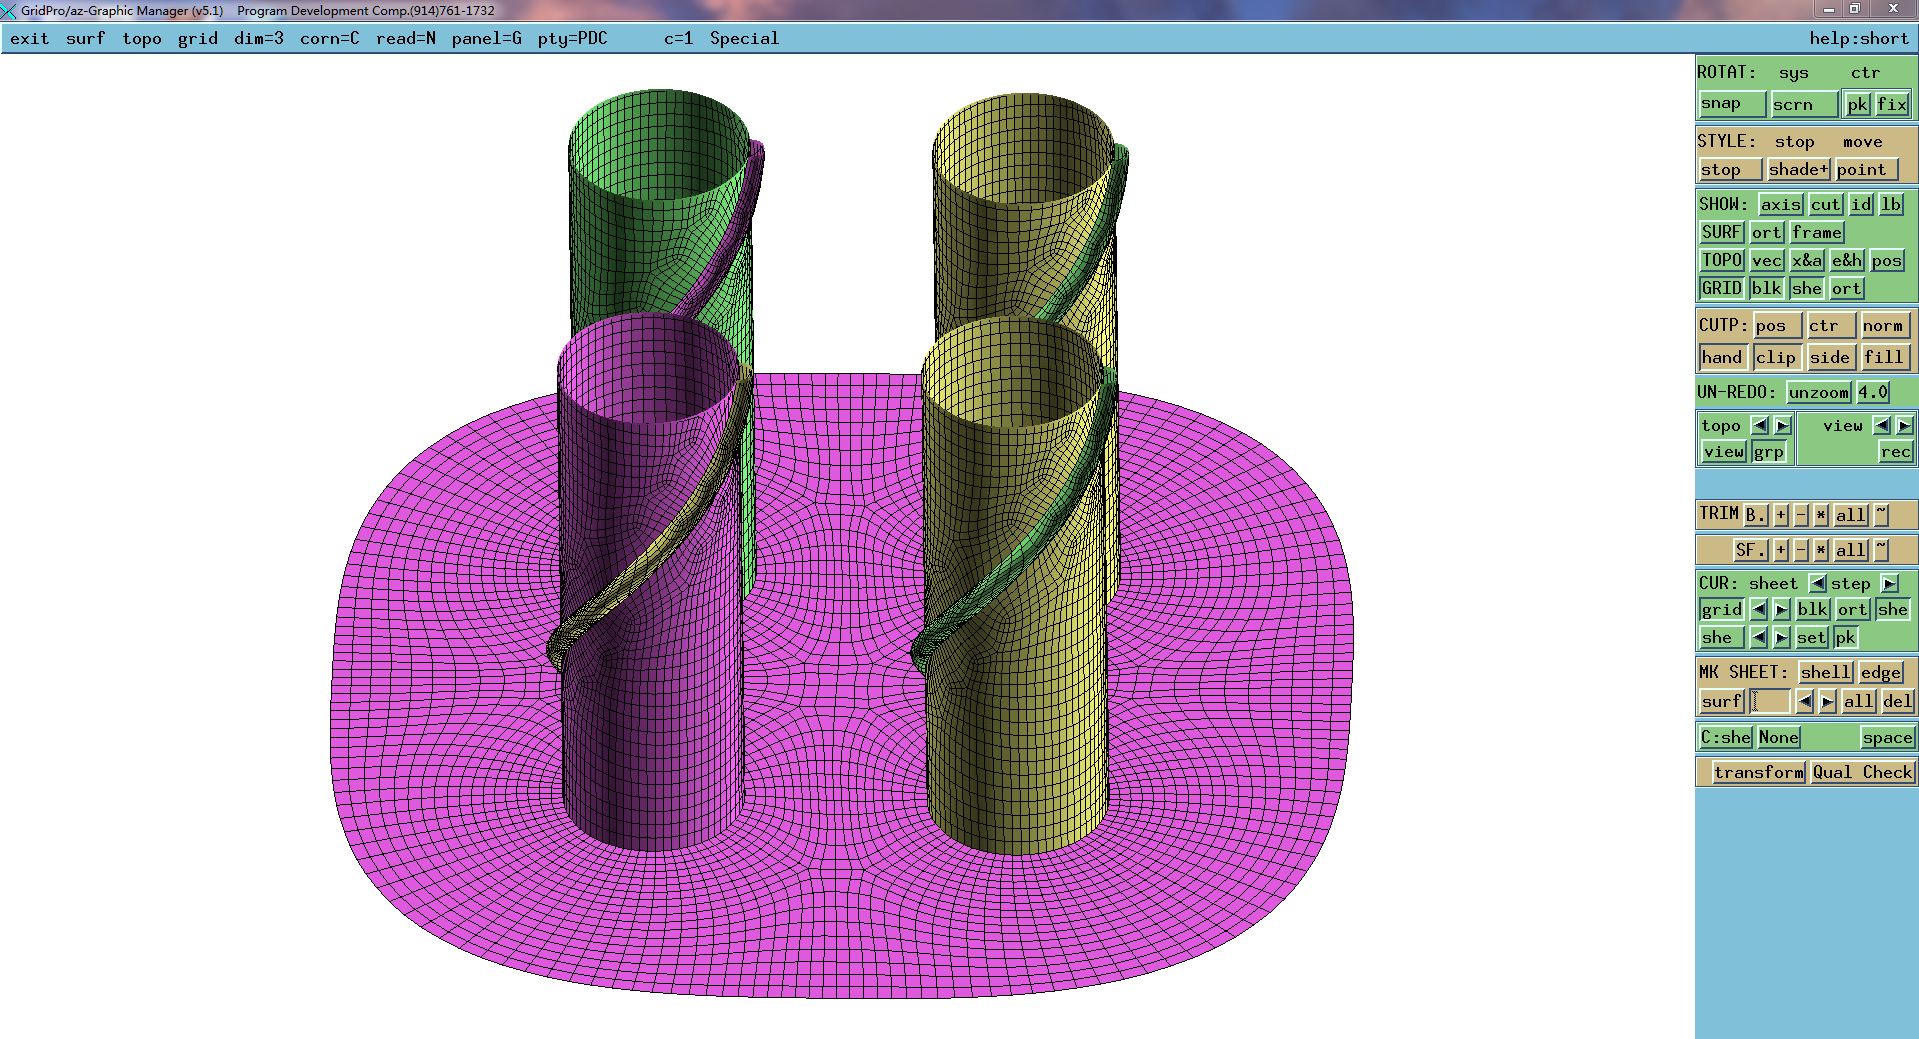Toggle the lb labels in SHOW

click(x=1891, y=204)
